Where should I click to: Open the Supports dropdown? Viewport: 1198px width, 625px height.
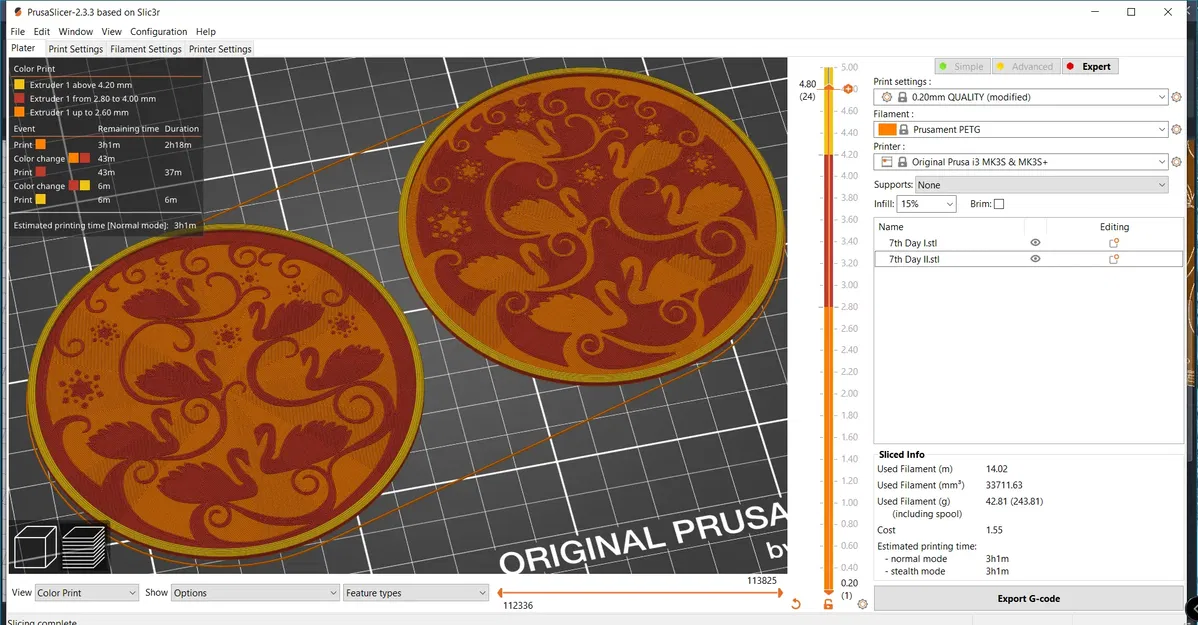tap(1041, 185)
